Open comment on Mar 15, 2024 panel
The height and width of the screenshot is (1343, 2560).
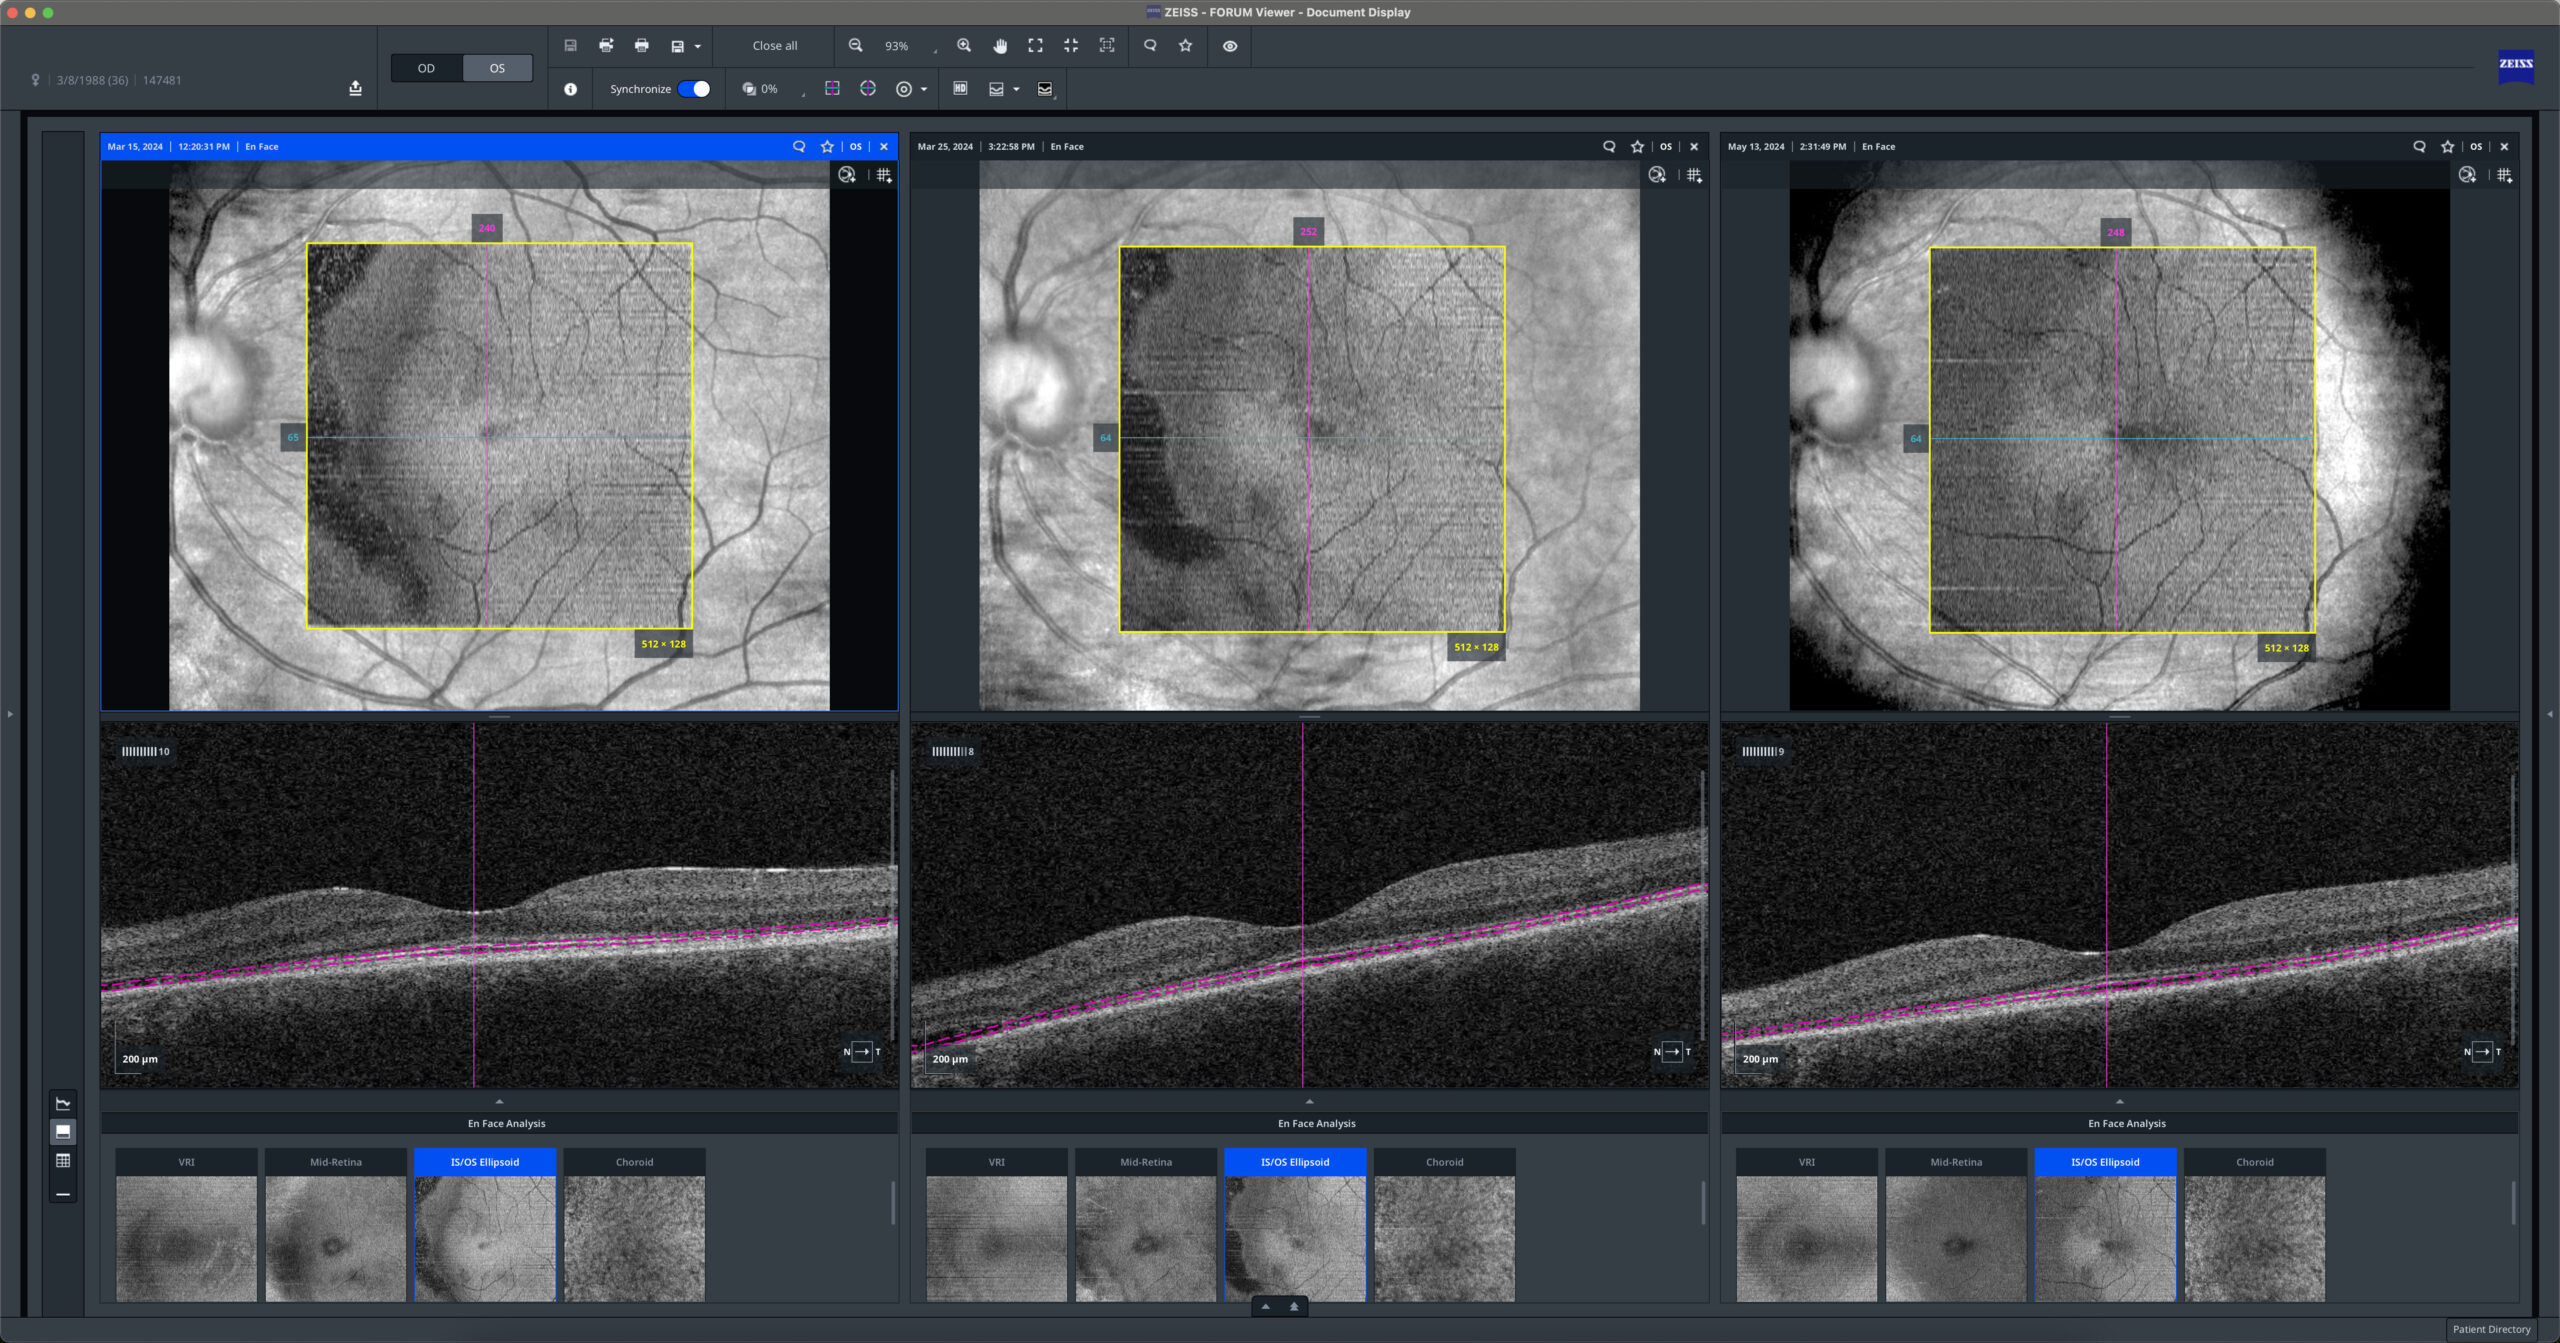point(799,147)
